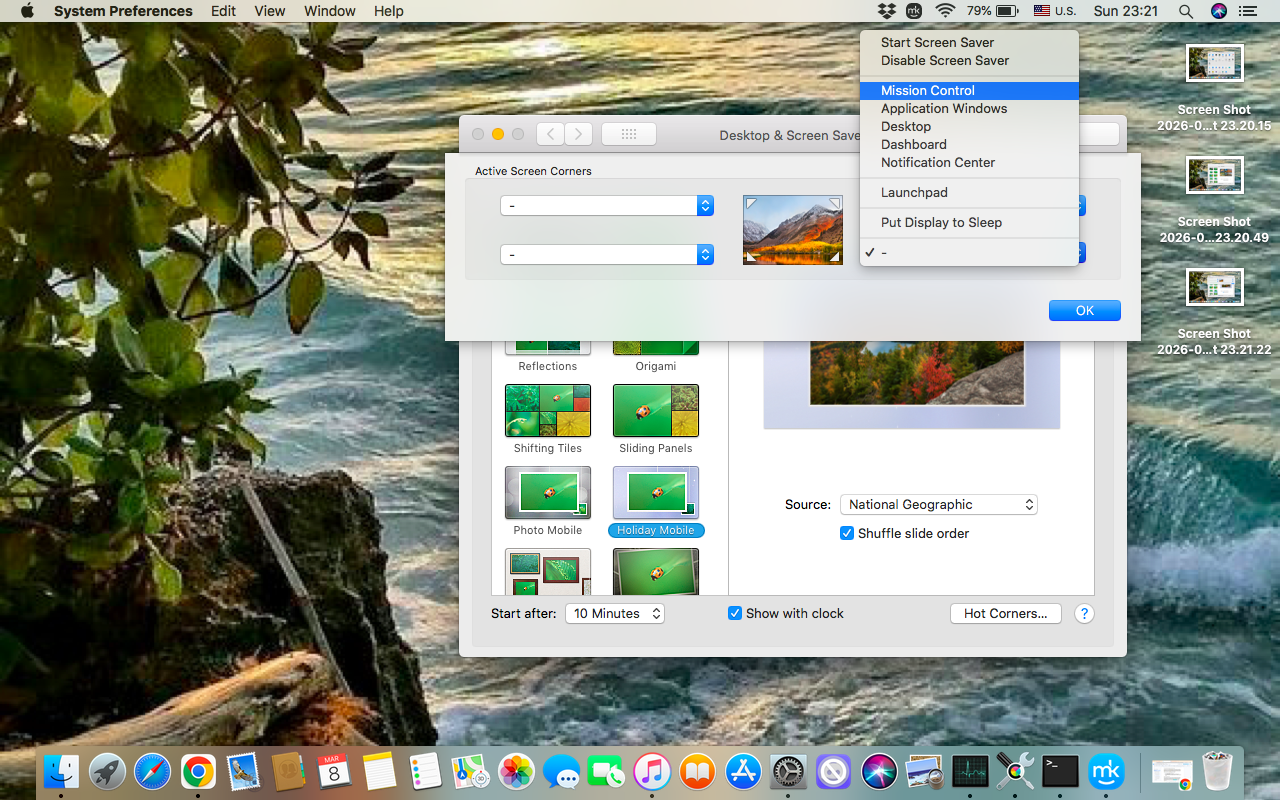Select the Shifting Tiles screensaver thumbnail
The width and height of the screenshot is (1280, 800).
[547, 410]
